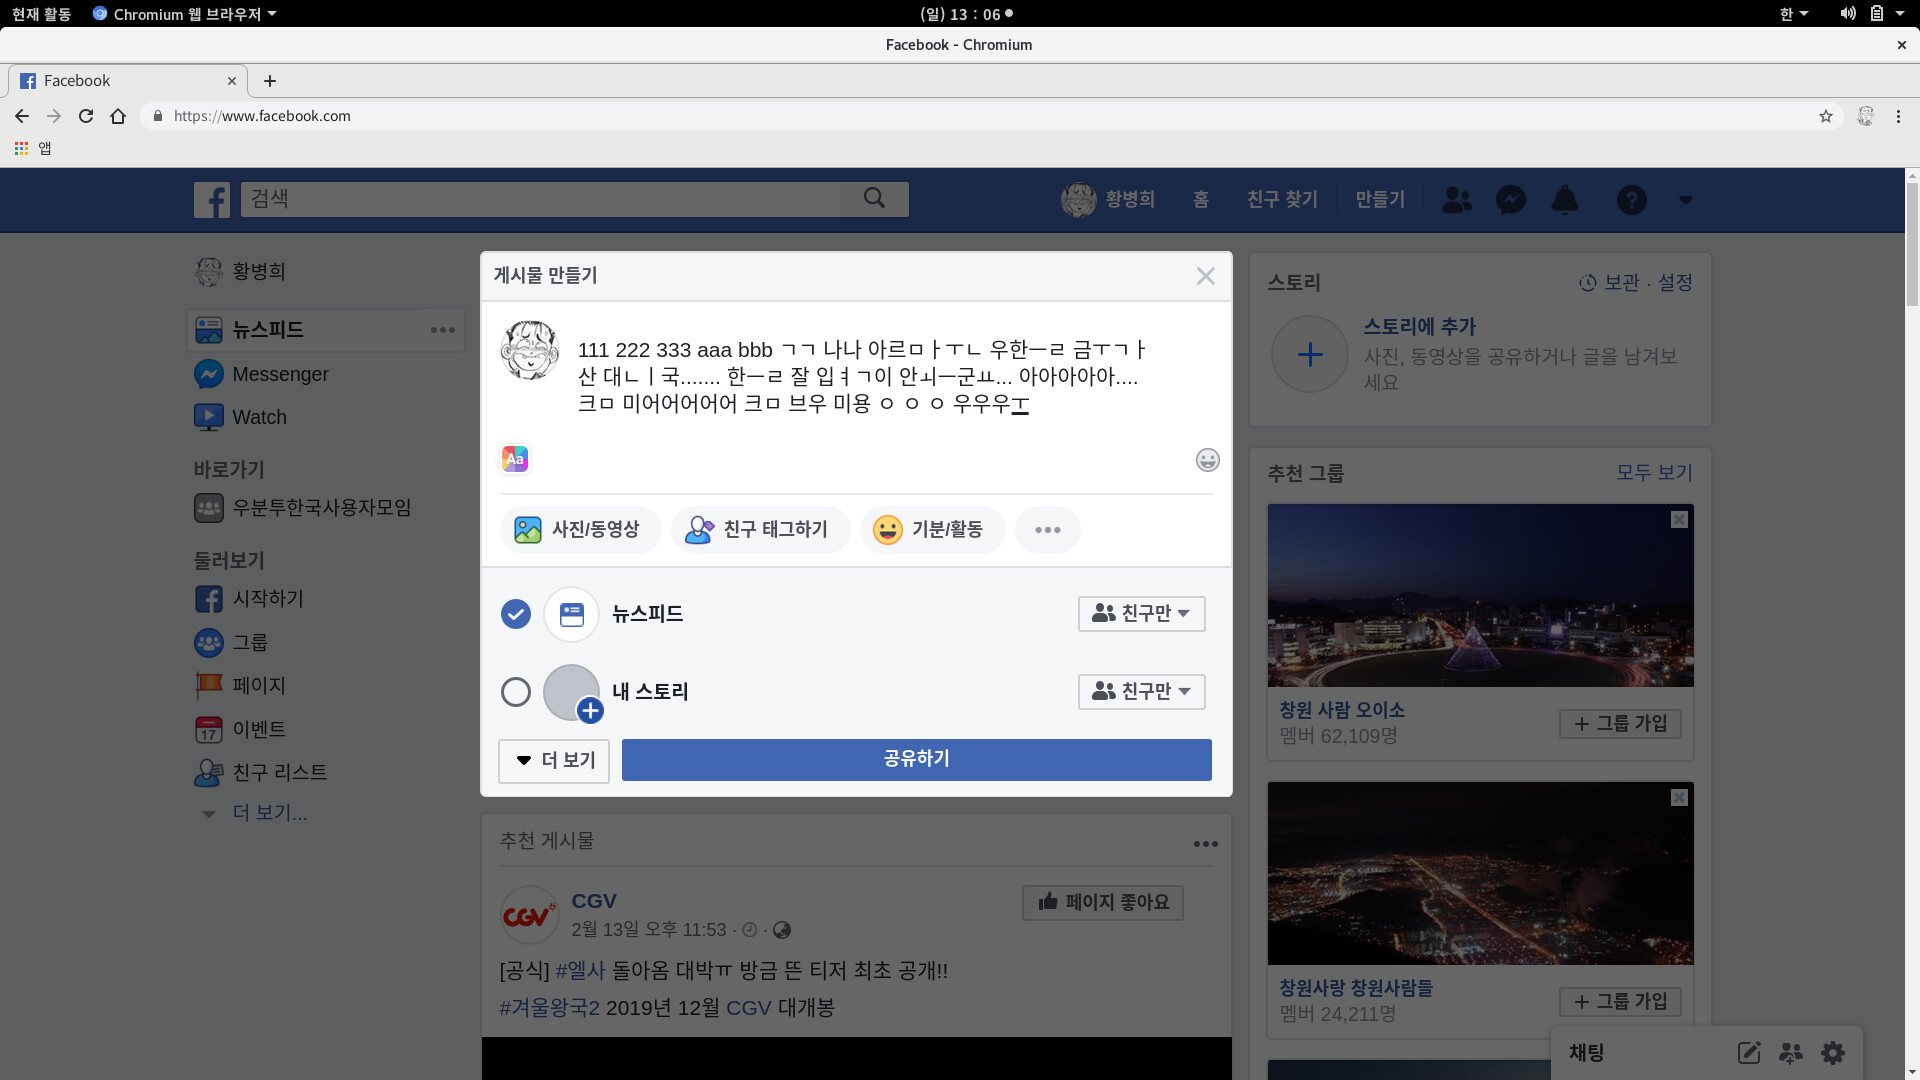The width and height of the screenshot is (1920, 1080).
Task: Open 창원 사람 오이소 group thumbnail
Action: click(x=1480, y=596)
